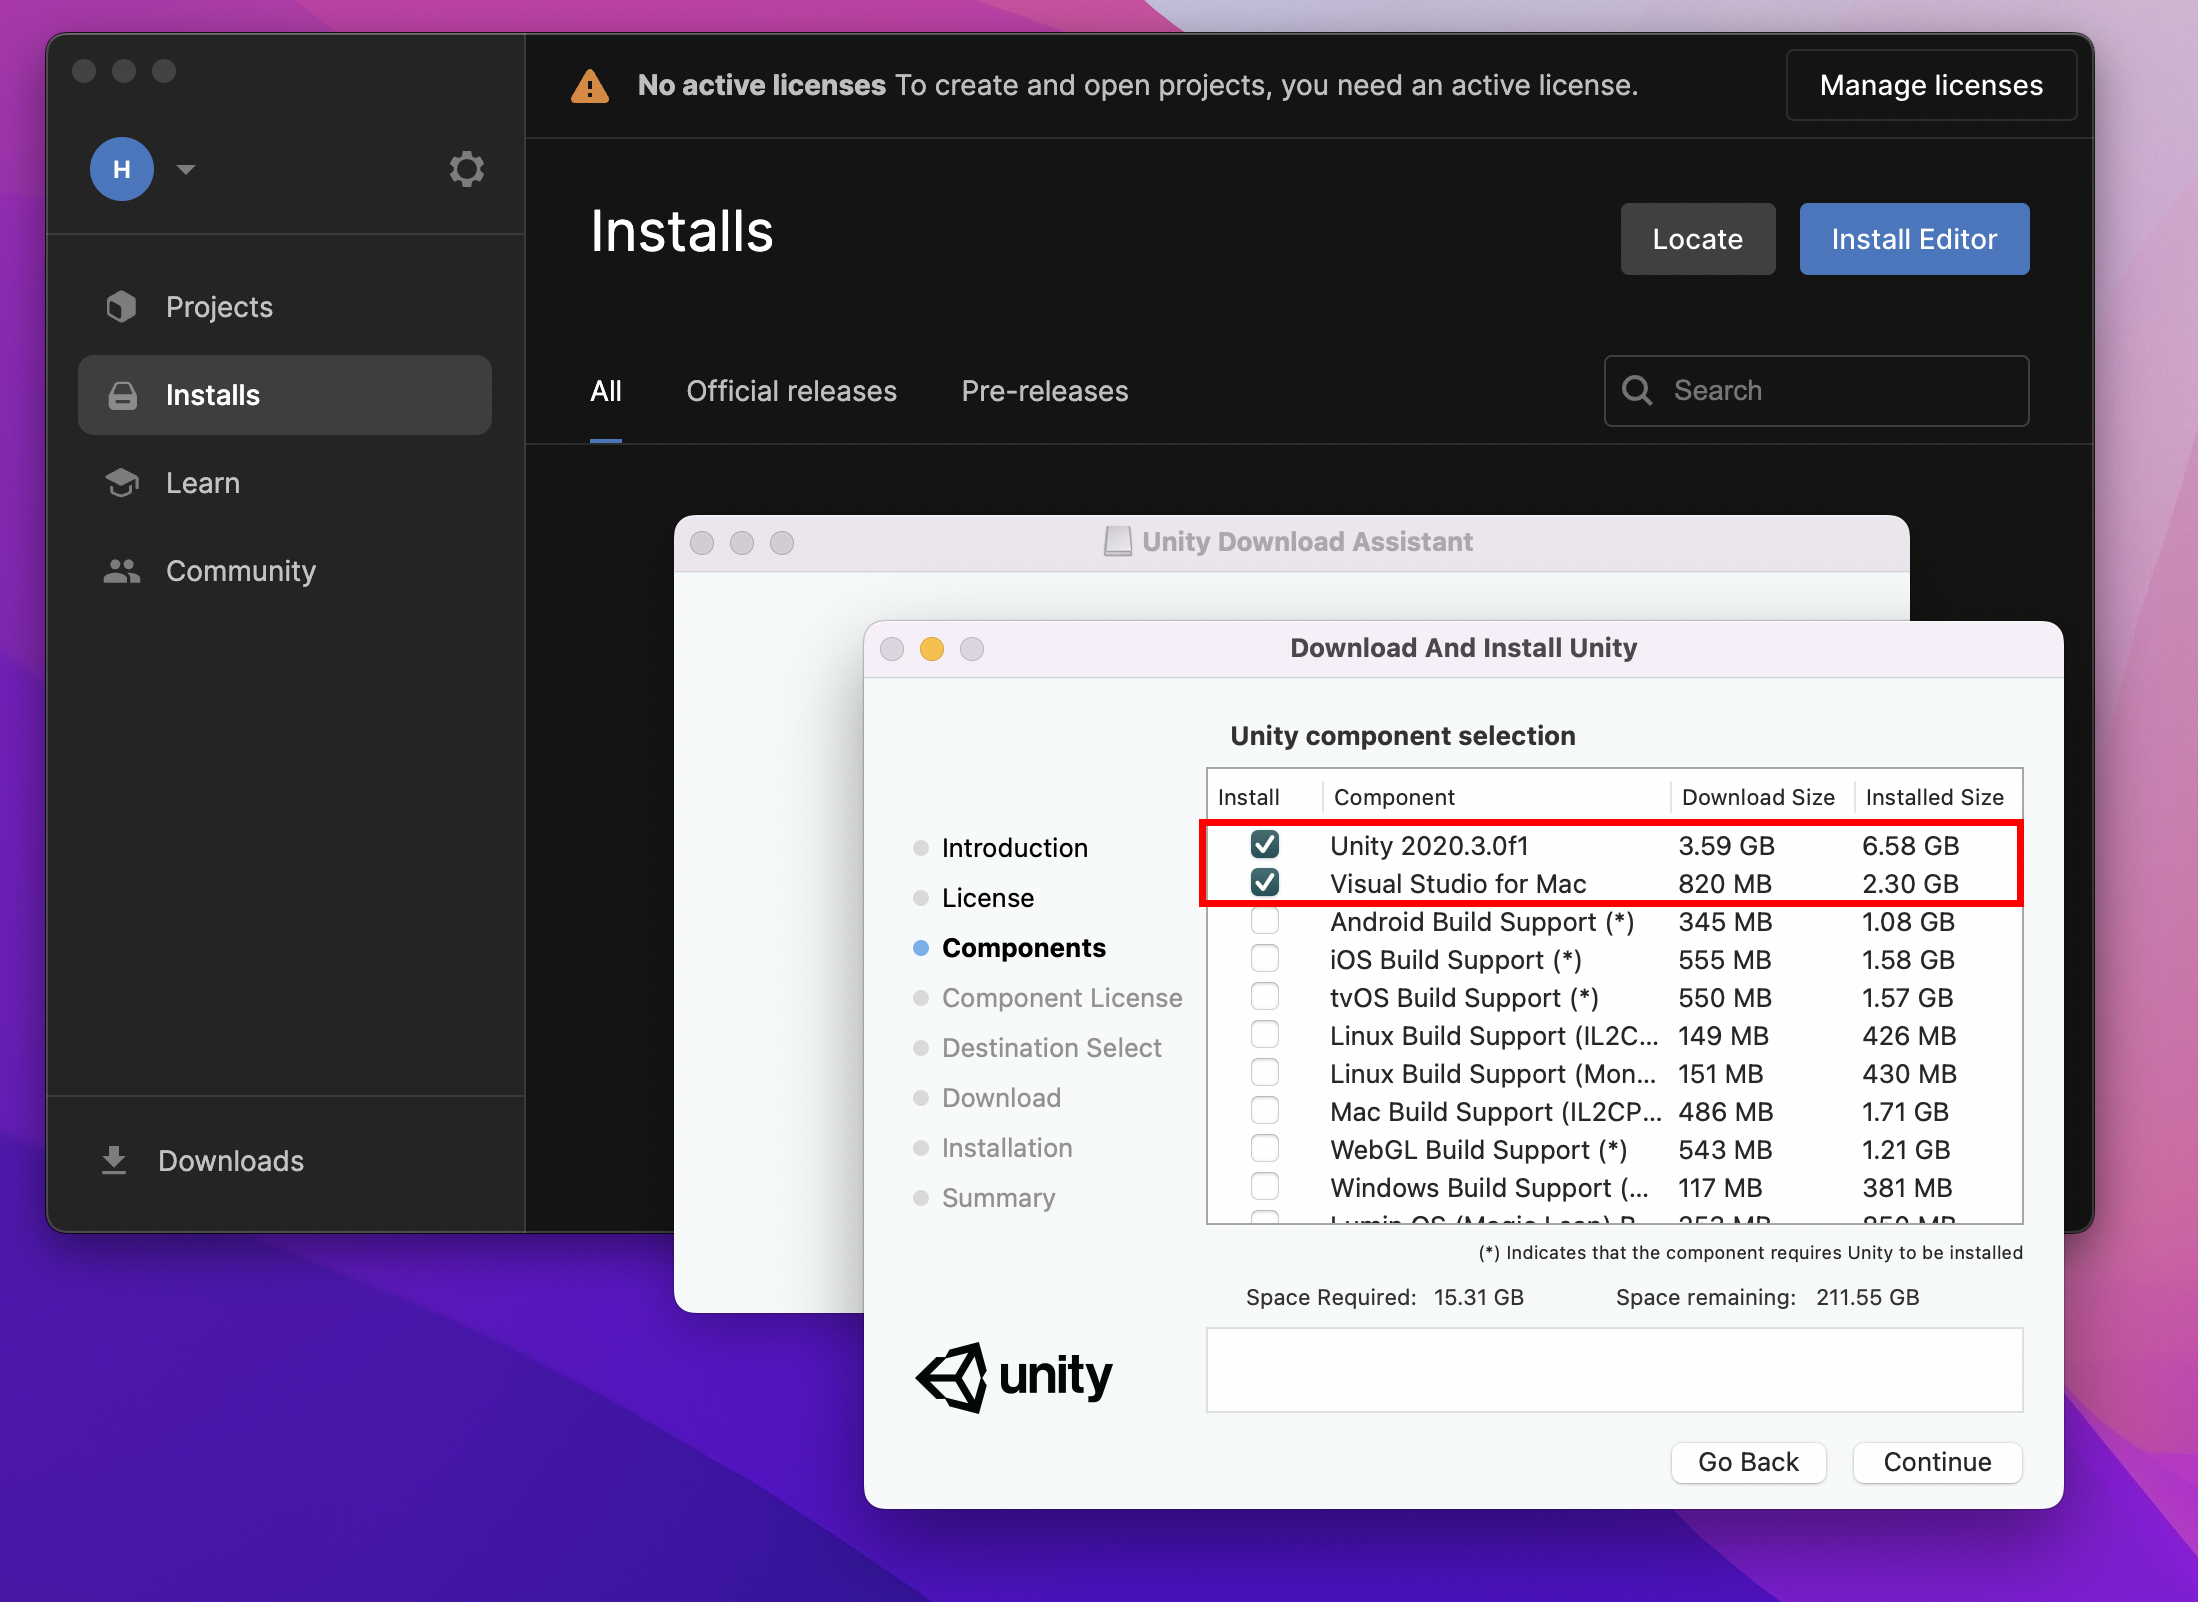Image resolution: width=2198 pixels, height=1602 pixels.
Task: Click the blue H account avatar
Action: pos(122,169)
